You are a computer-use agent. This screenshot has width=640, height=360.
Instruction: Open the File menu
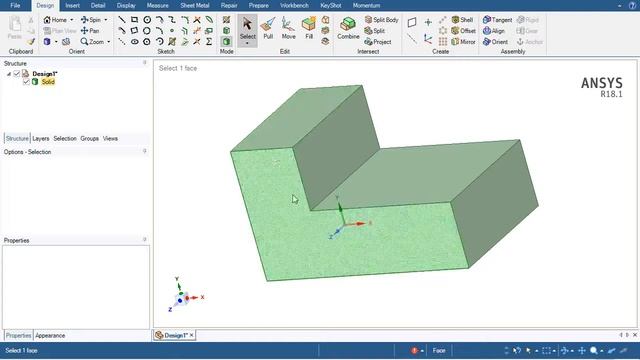click(x=15, y=5)
